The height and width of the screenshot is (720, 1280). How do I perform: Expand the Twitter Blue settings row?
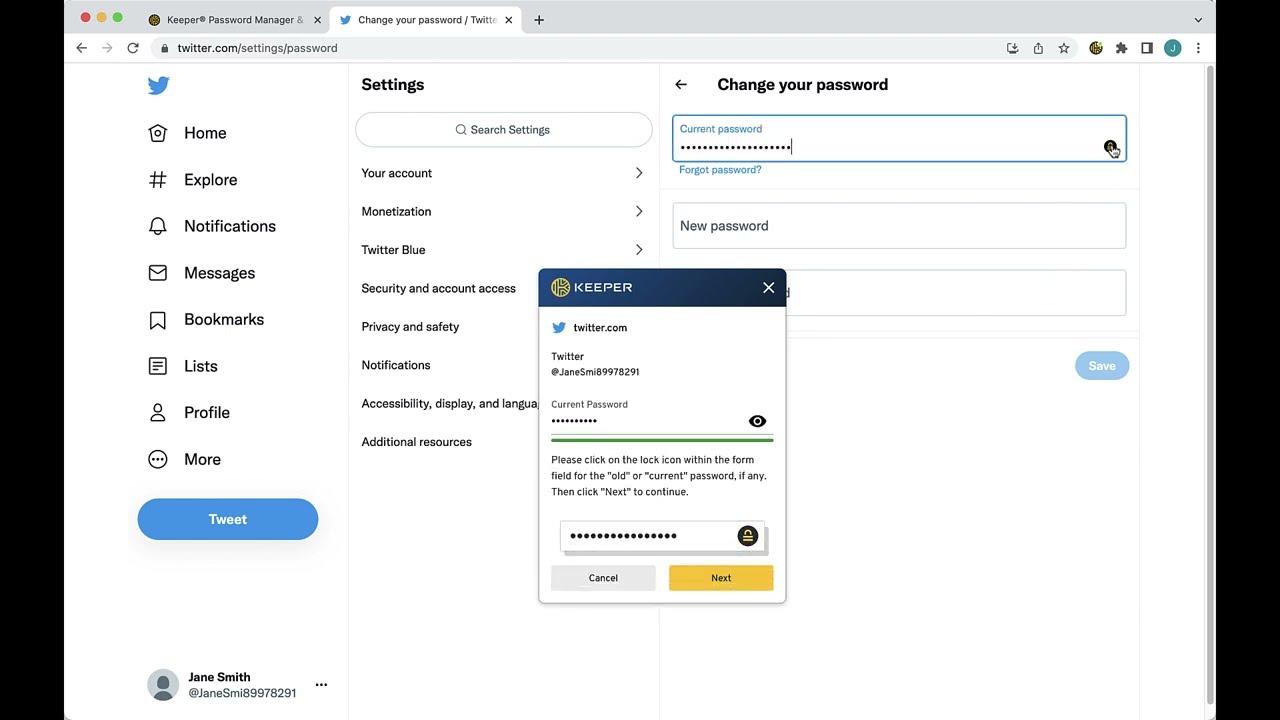click(503, 250)
